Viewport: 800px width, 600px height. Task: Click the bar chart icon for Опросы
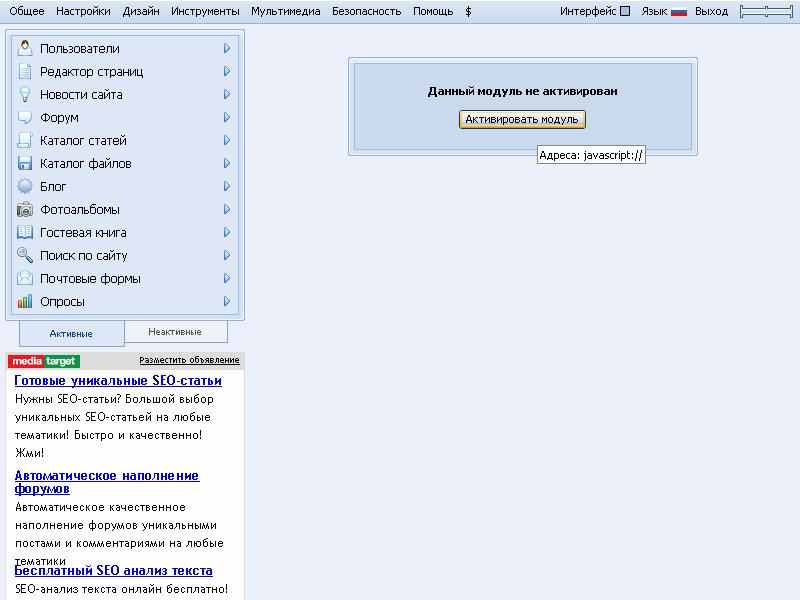tap(24, 301)
